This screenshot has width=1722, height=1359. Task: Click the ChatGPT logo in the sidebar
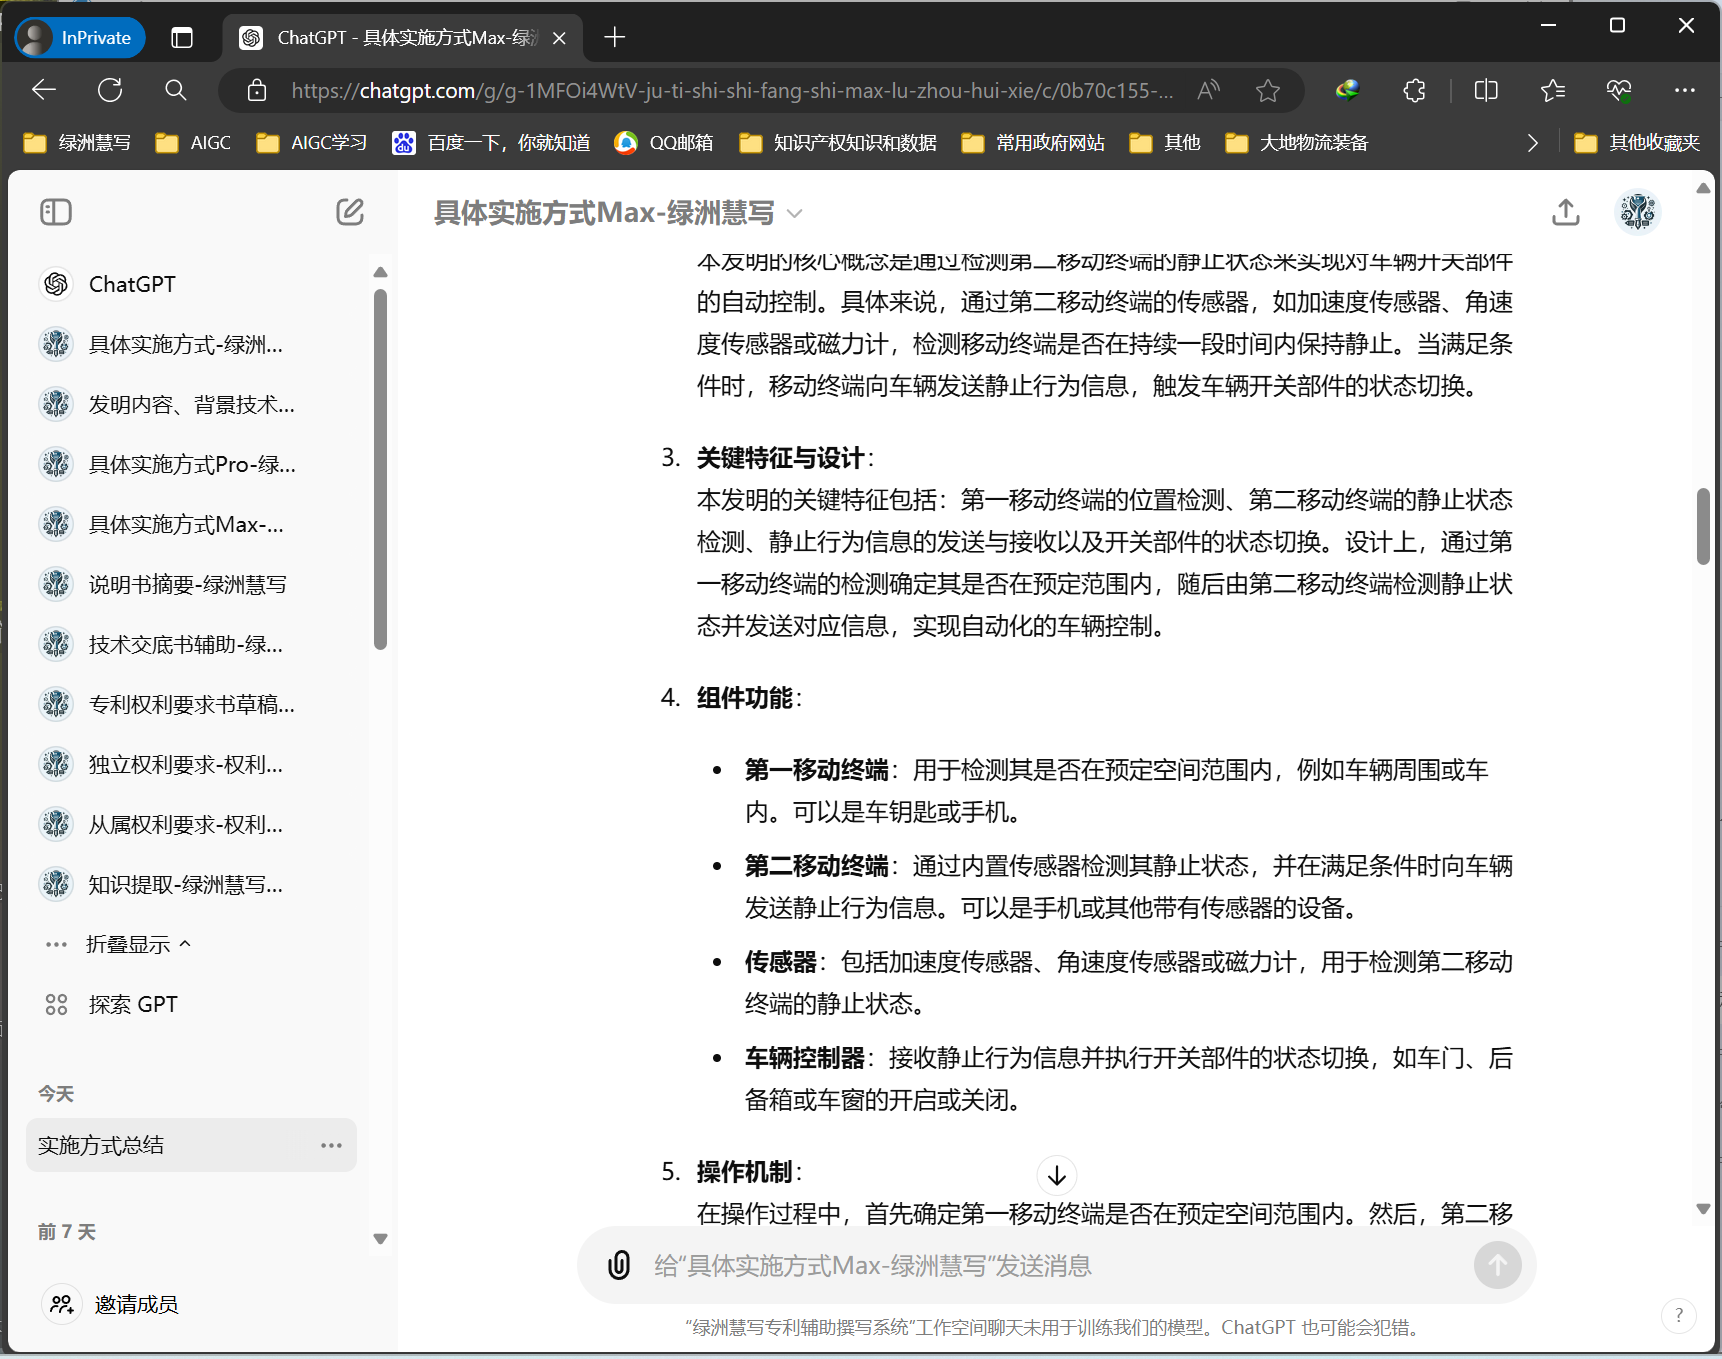[x=56, y=284]
